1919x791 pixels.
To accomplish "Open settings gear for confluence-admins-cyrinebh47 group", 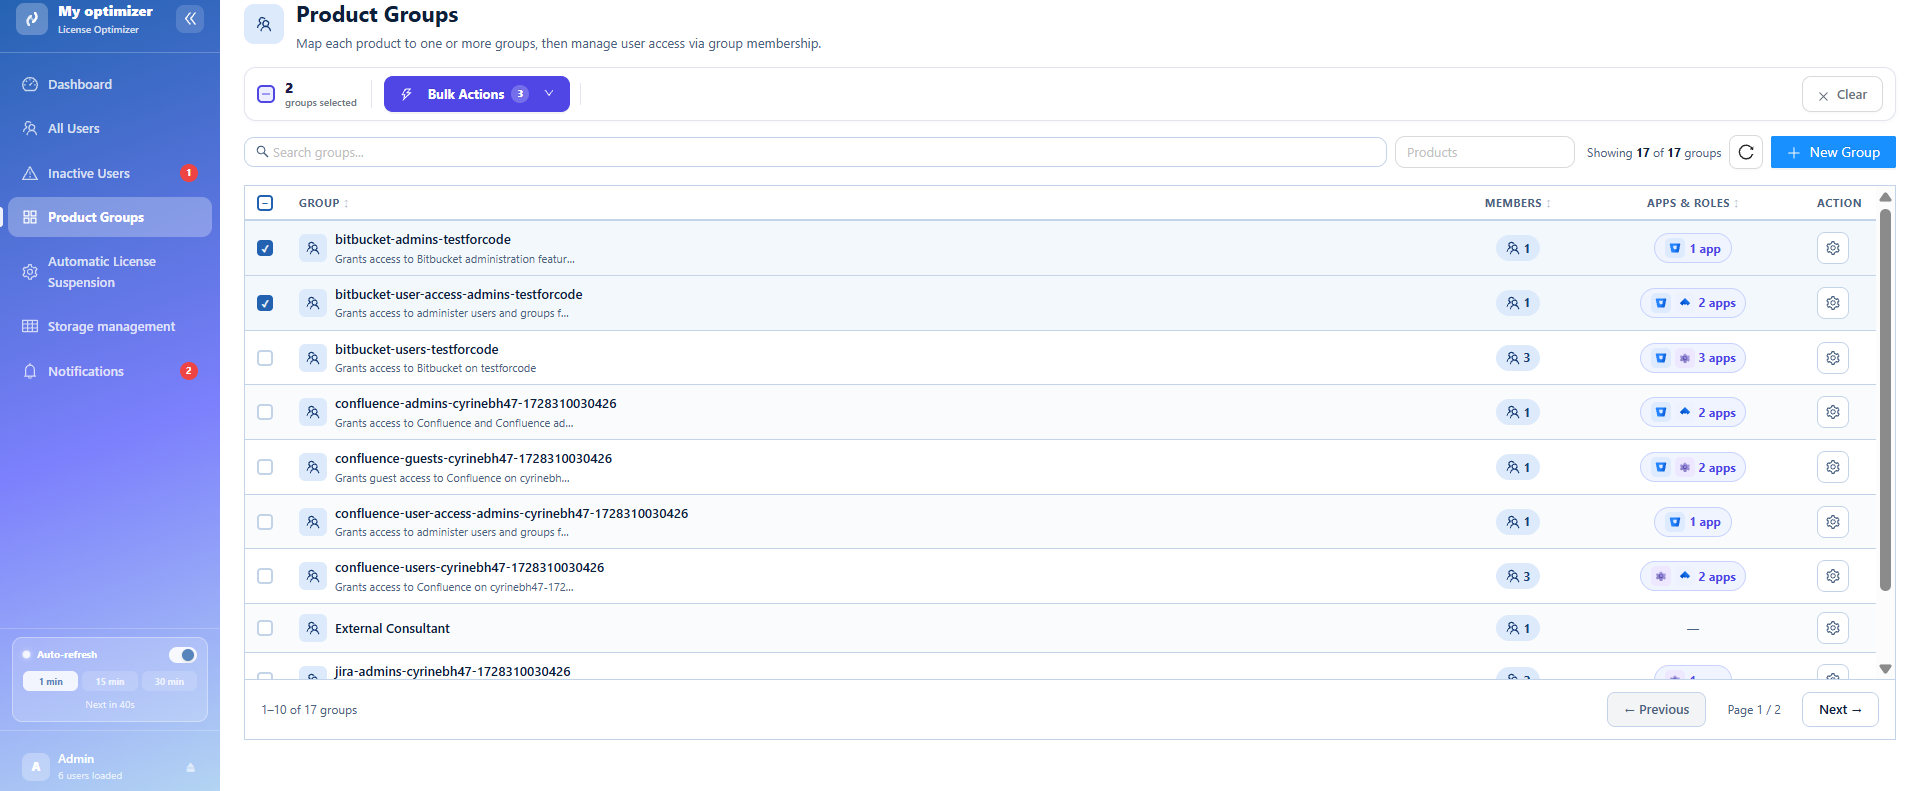I will pyautogui.click(x=1832, y=412).
